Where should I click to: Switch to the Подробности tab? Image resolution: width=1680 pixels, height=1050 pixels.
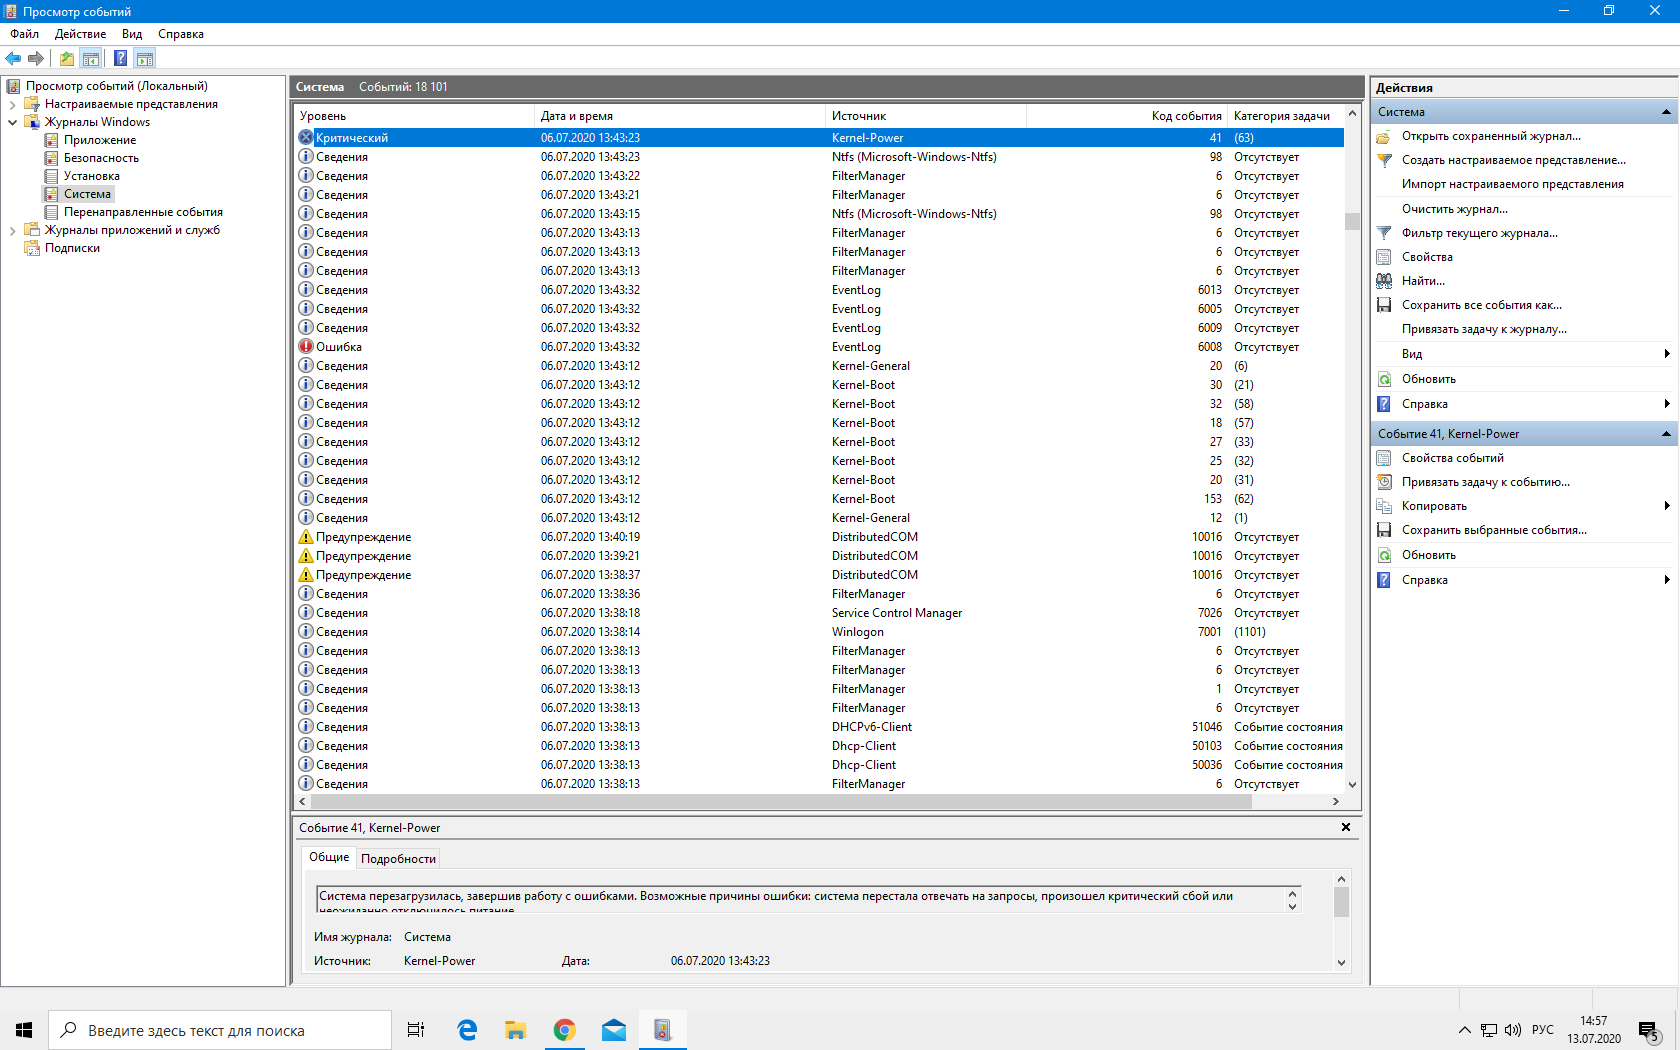click(x=398, y=859)
